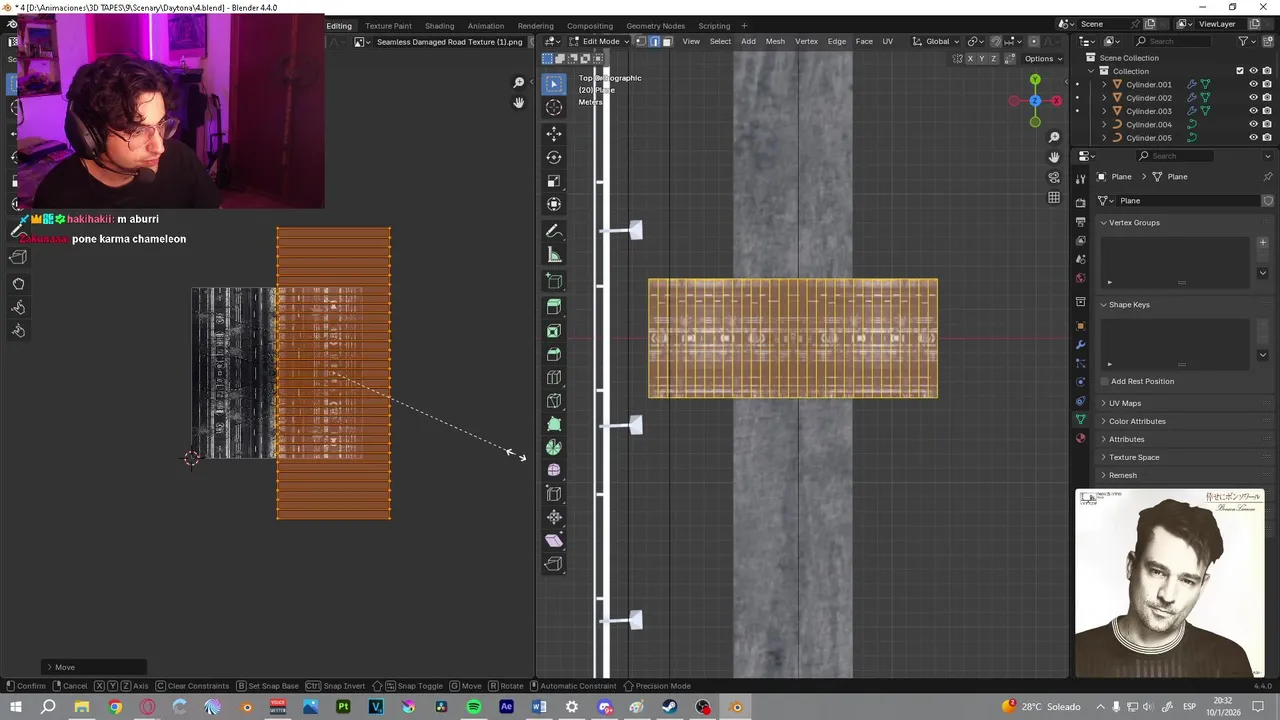Activate the Extrude Region tool
The image size is (1280, 720).
554,307
